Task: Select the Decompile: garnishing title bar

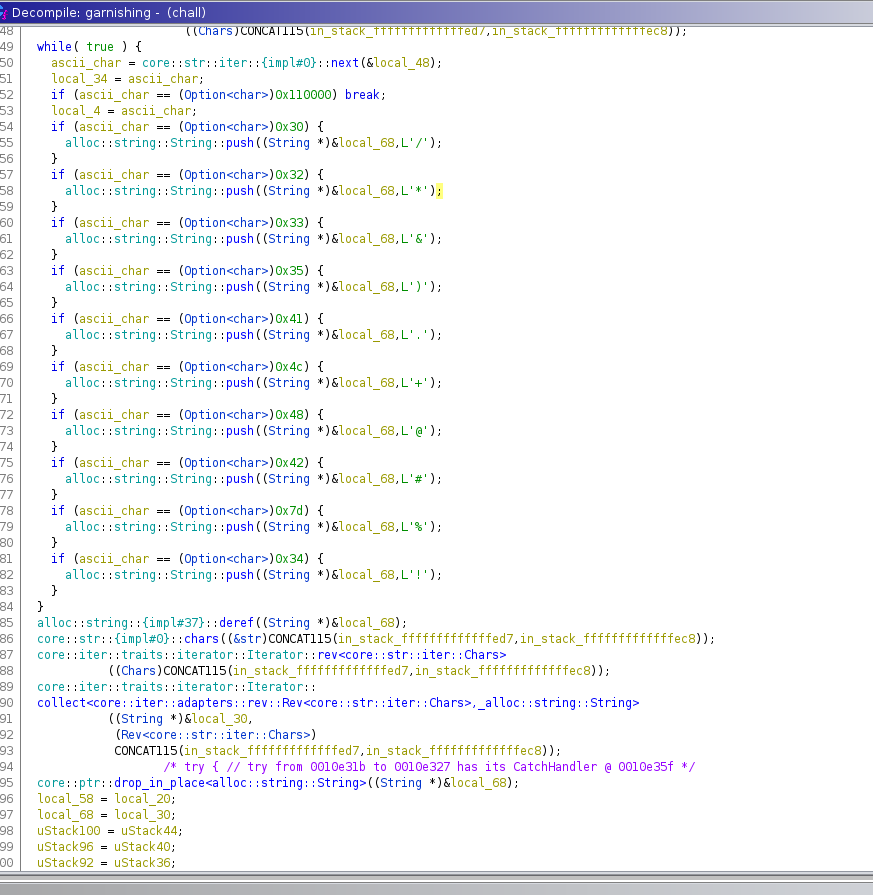Action: point(436,12)
